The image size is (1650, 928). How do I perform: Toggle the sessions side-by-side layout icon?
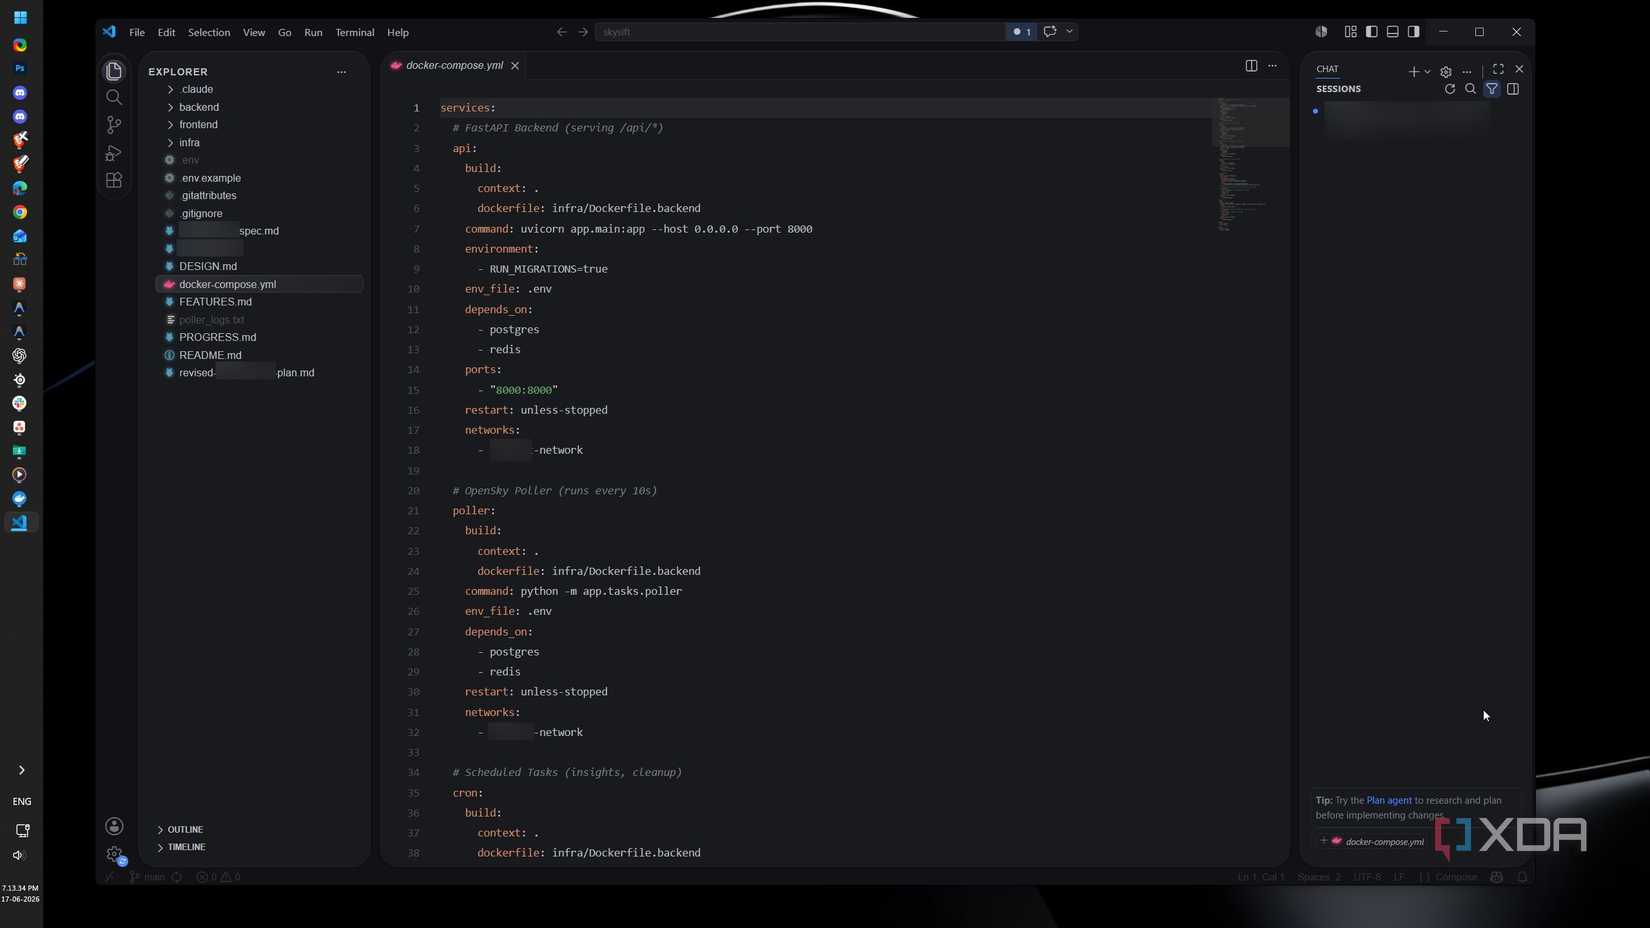[x=1513, y=89]
